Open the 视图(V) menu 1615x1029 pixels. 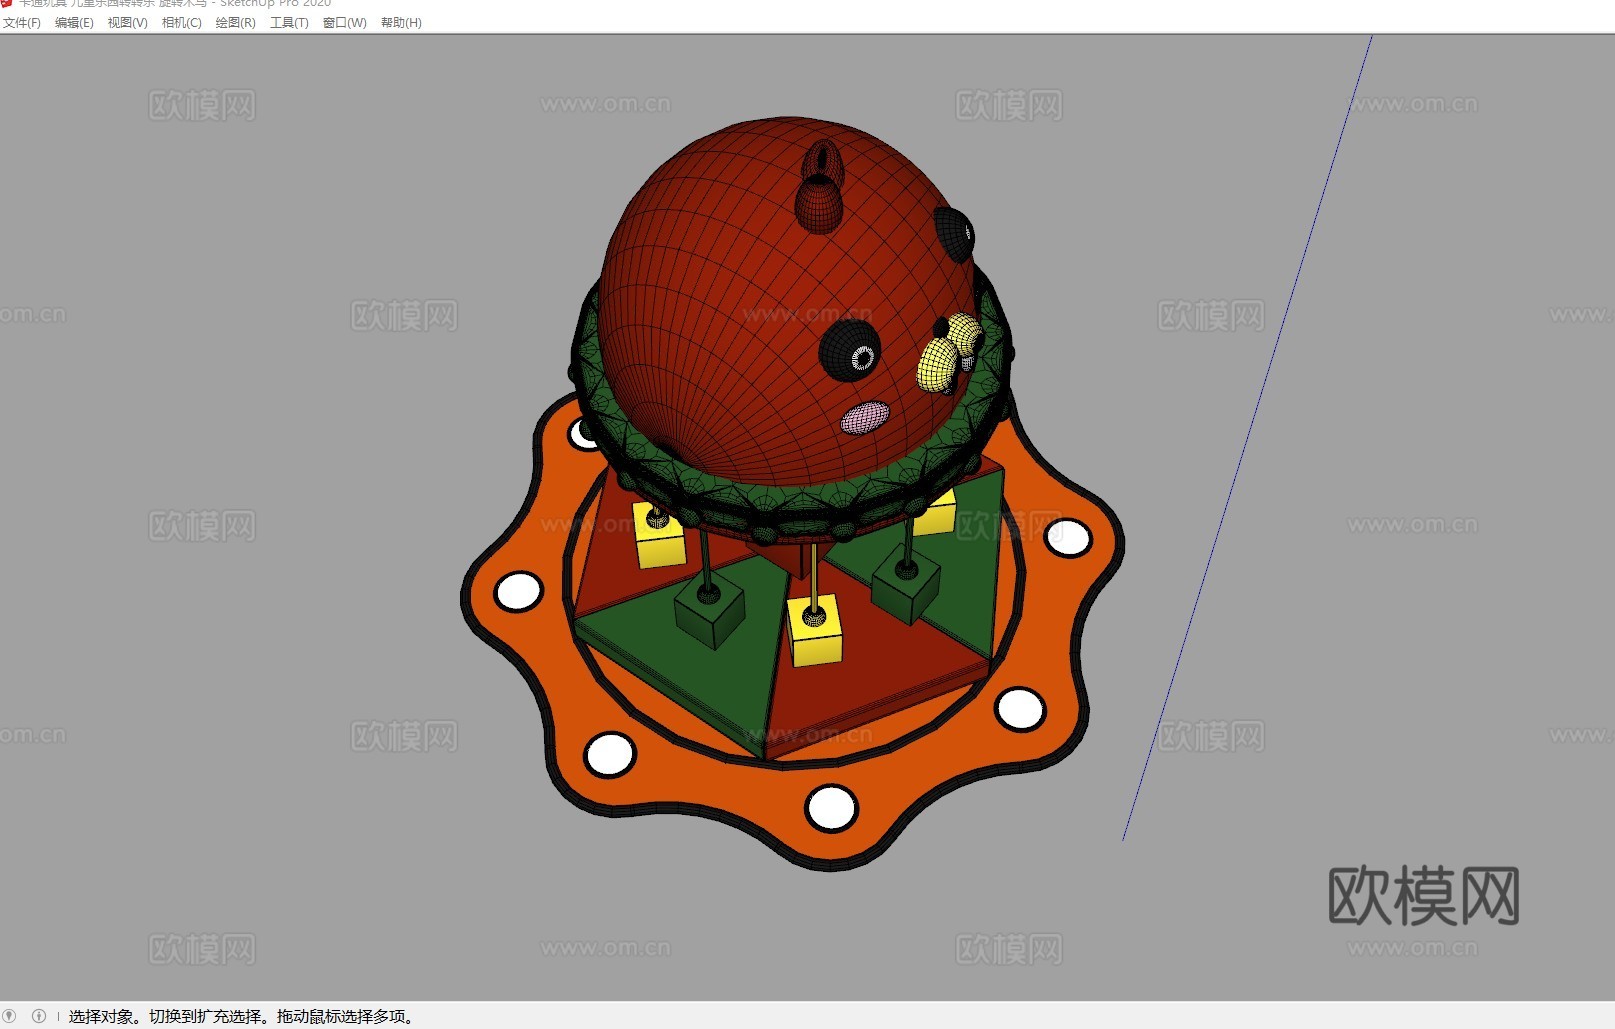(128, 23)
